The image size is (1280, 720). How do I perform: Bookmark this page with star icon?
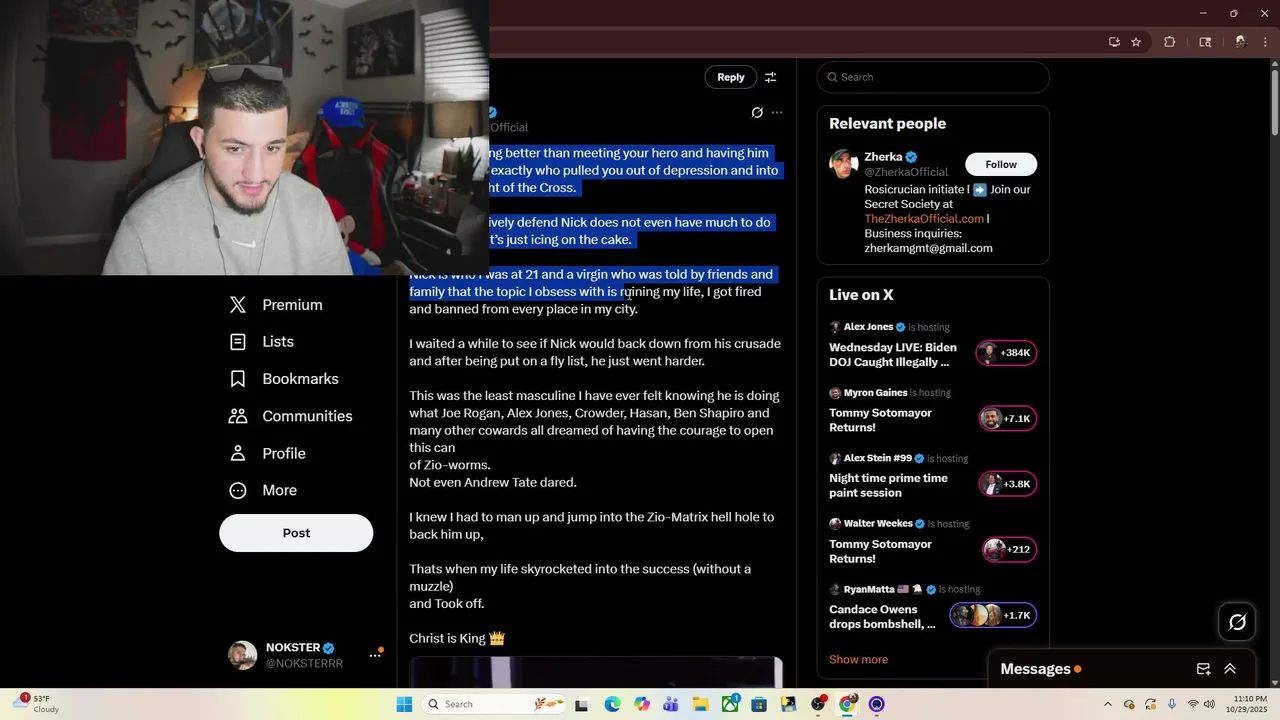[x=1136, y=42]
